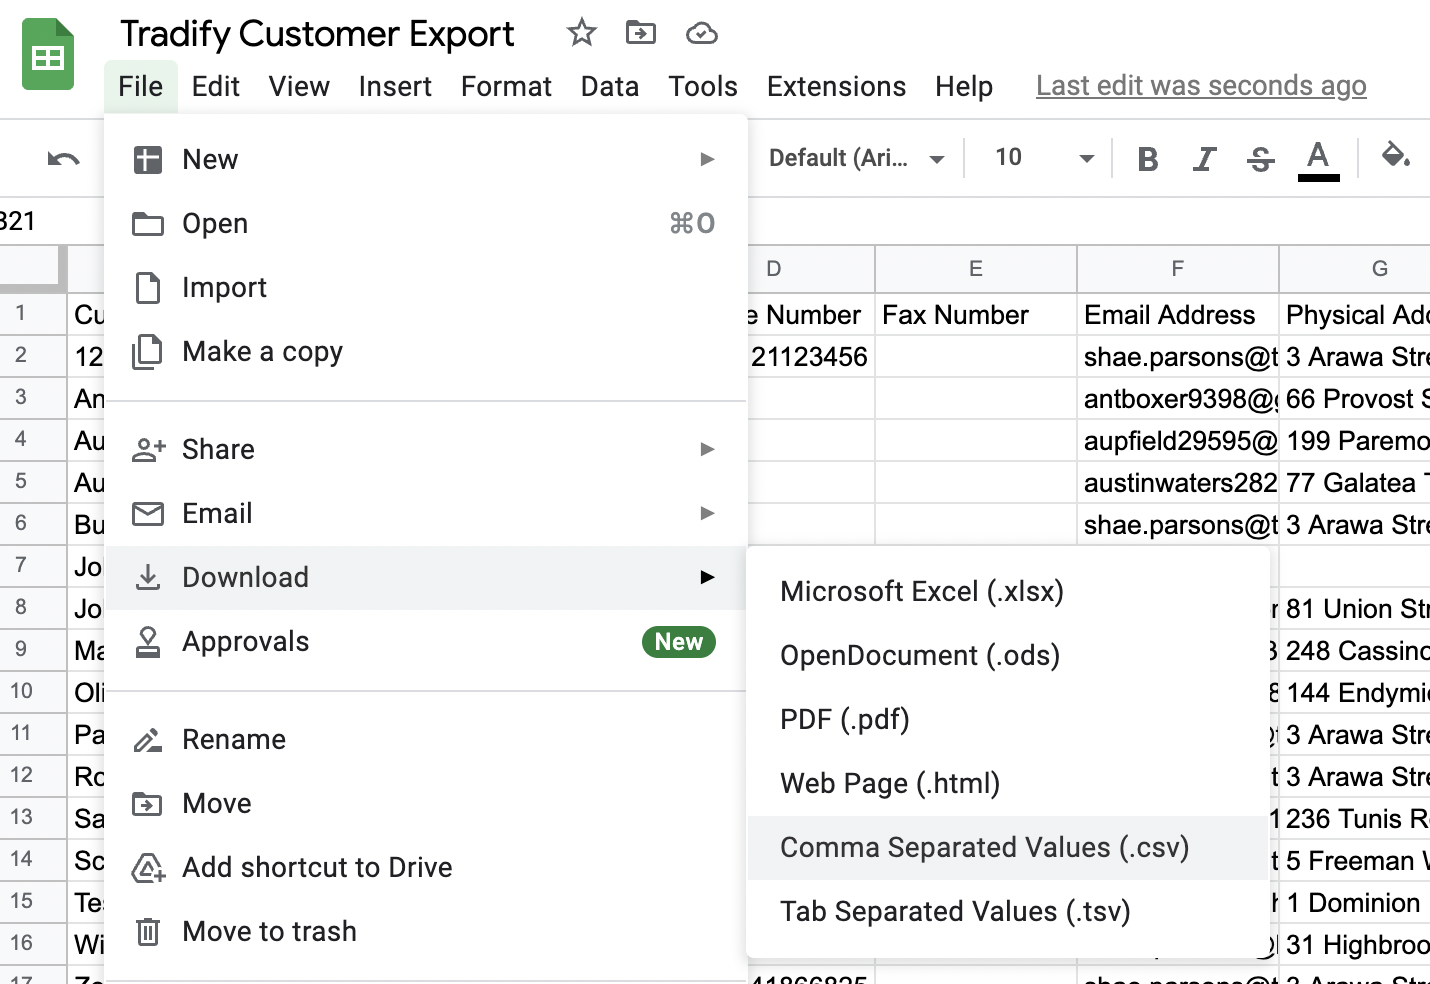
Task: Download as Microsoft Excel (.xlsx)
Action: coord(1008,591)
